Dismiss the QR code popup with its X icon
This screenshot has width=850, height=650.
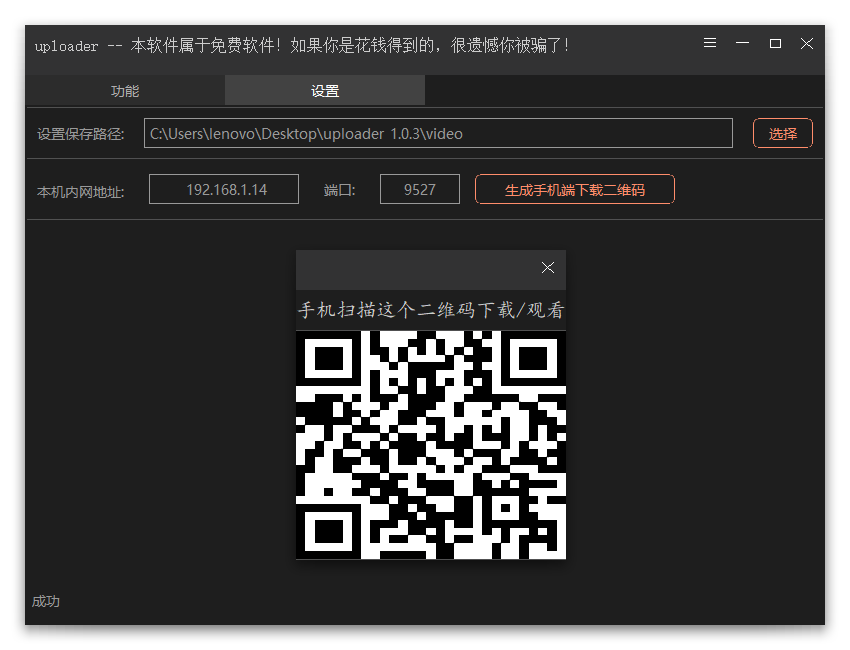pyautogui.click(x=547, y=267)
